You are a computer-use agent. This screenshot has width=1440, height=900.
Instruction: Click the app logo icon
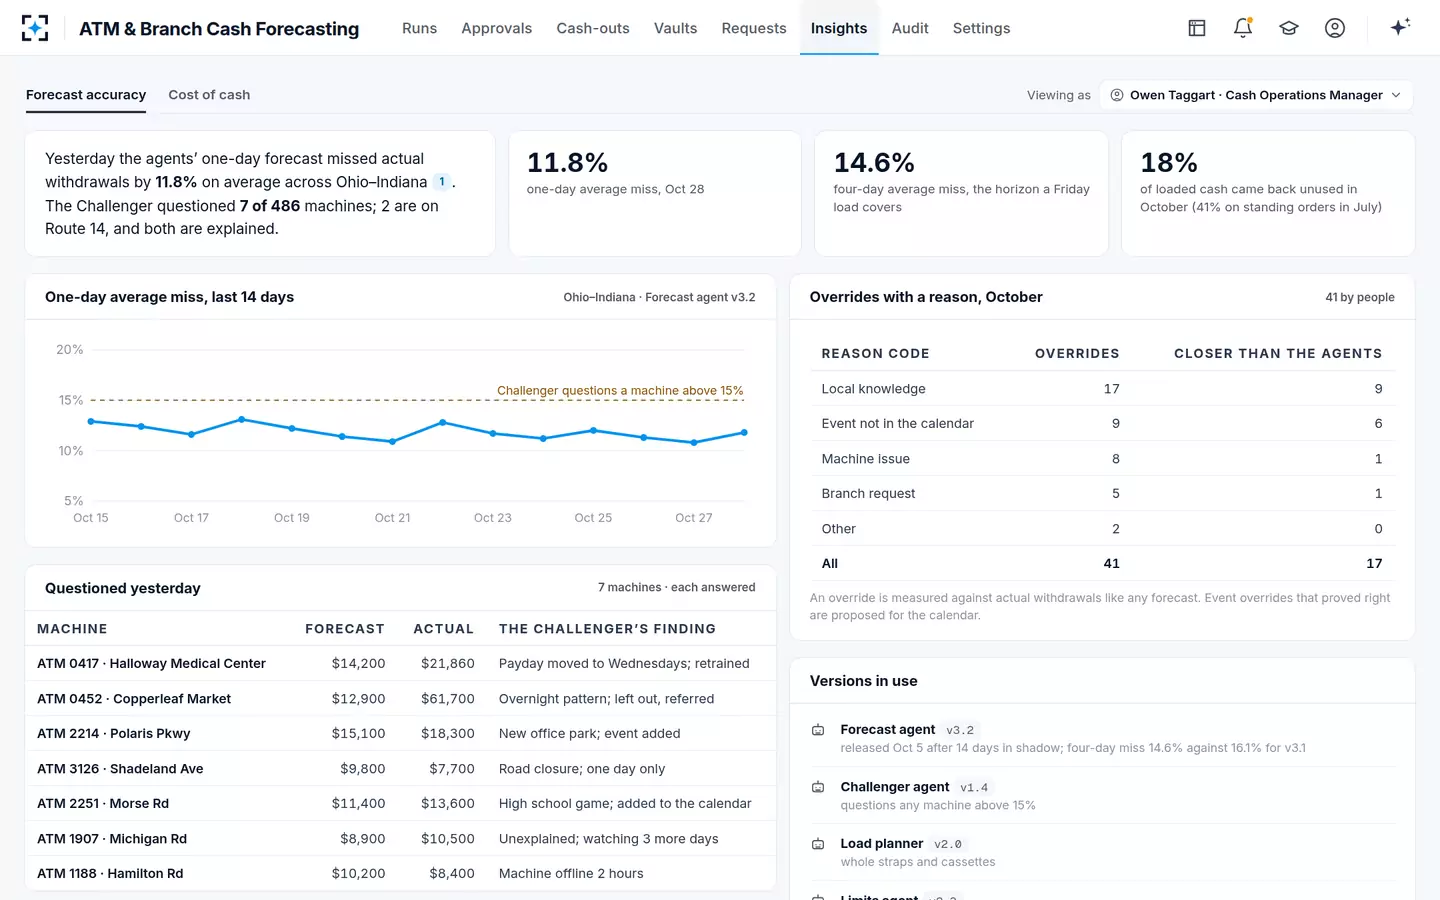point(35,28)
